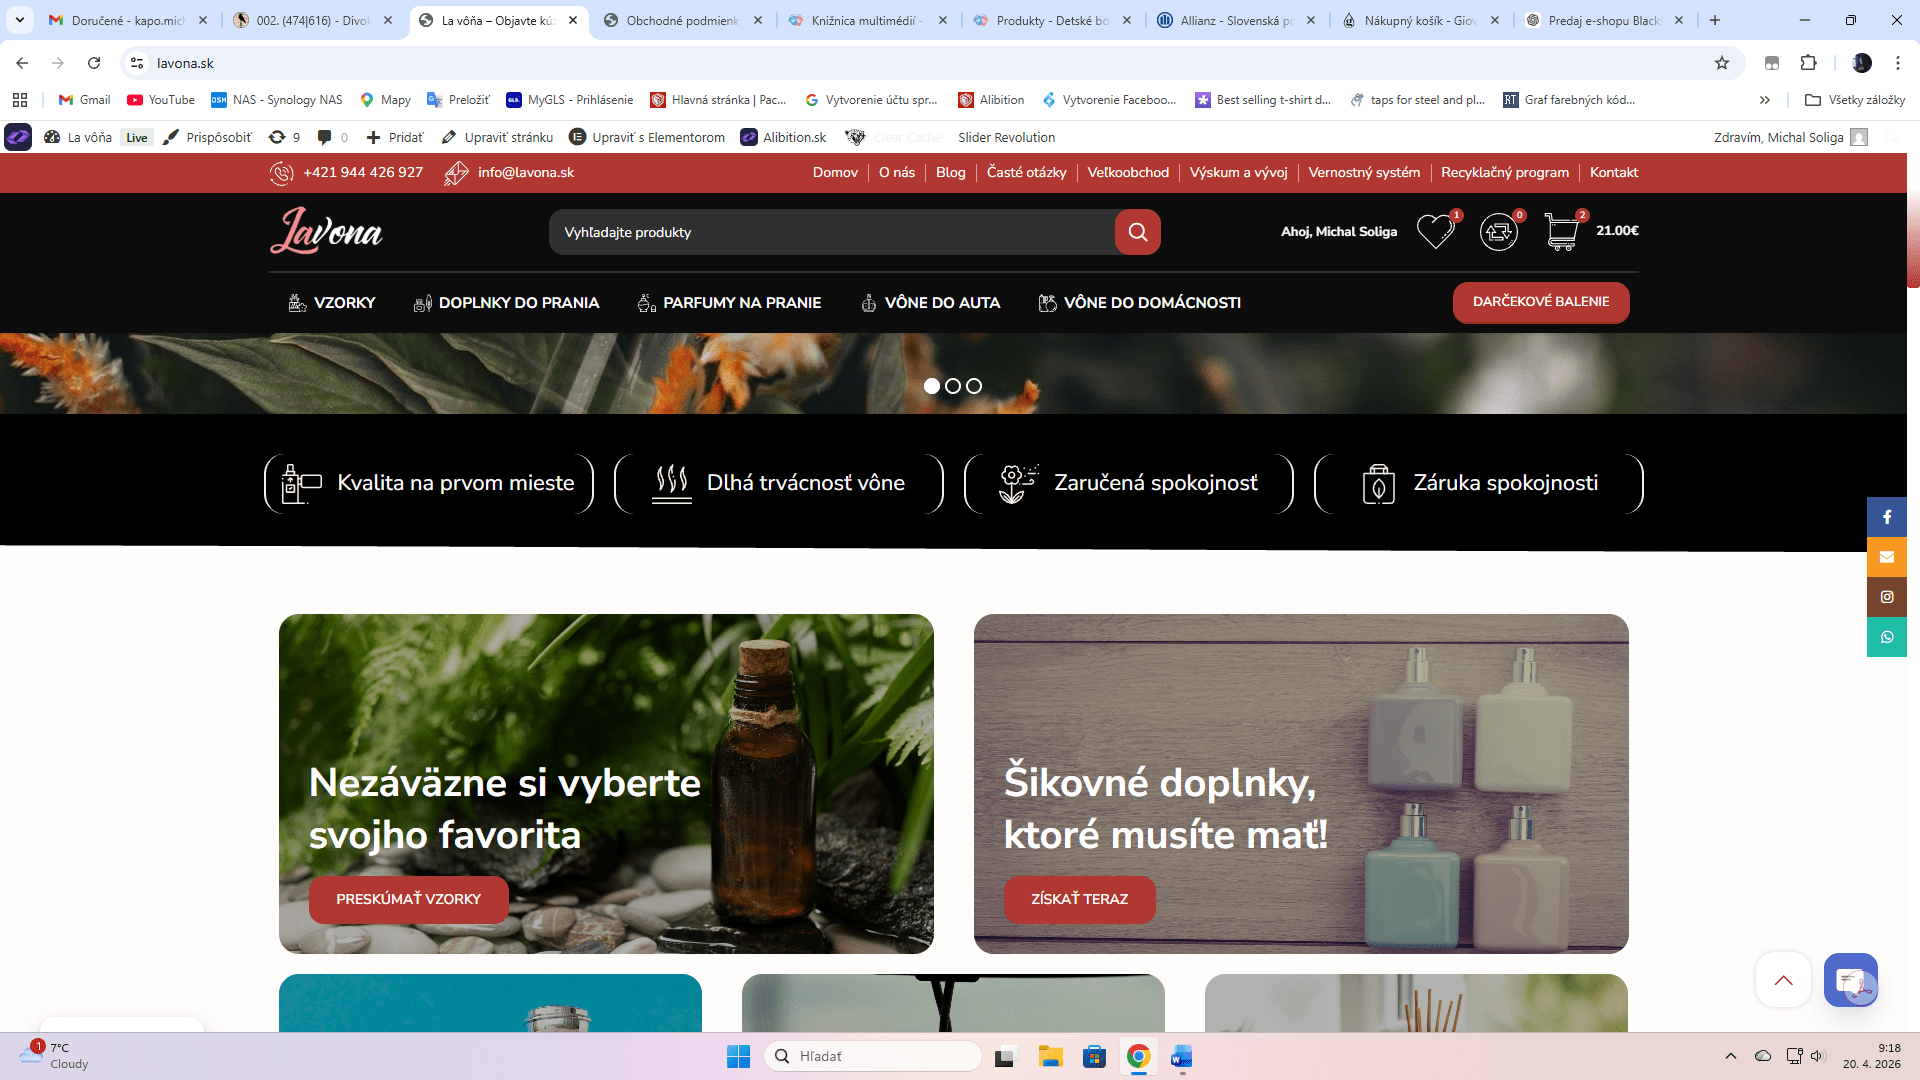Click the Instagram side icon
The width and height of the screenshot is (1920, 1080).
pyautogui.click(x=1886, y=597)
